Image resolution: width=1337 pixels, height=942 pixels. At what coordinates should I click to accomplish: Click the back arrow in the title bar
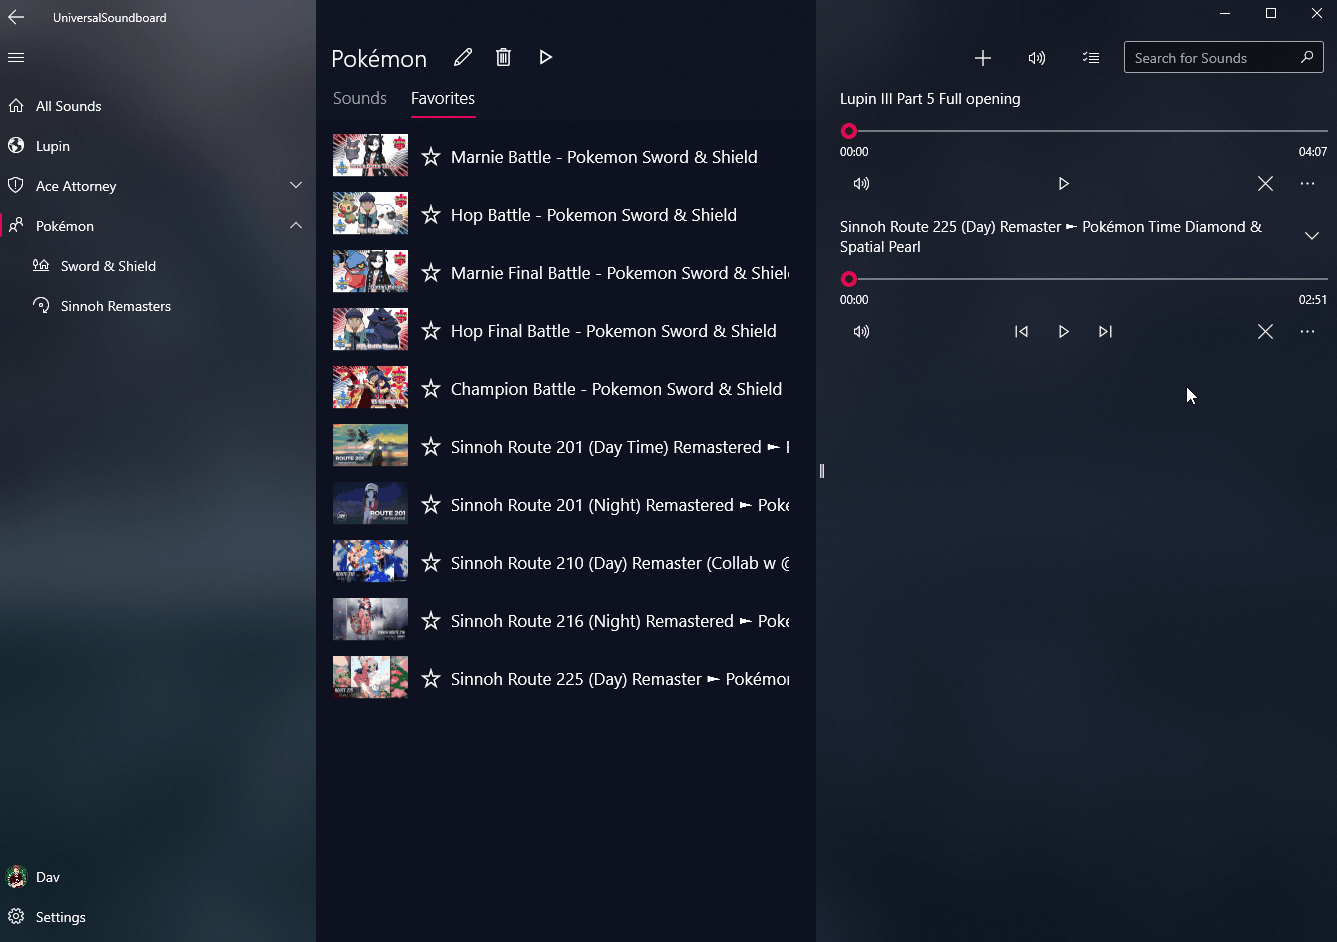click(x=16, y=17)
